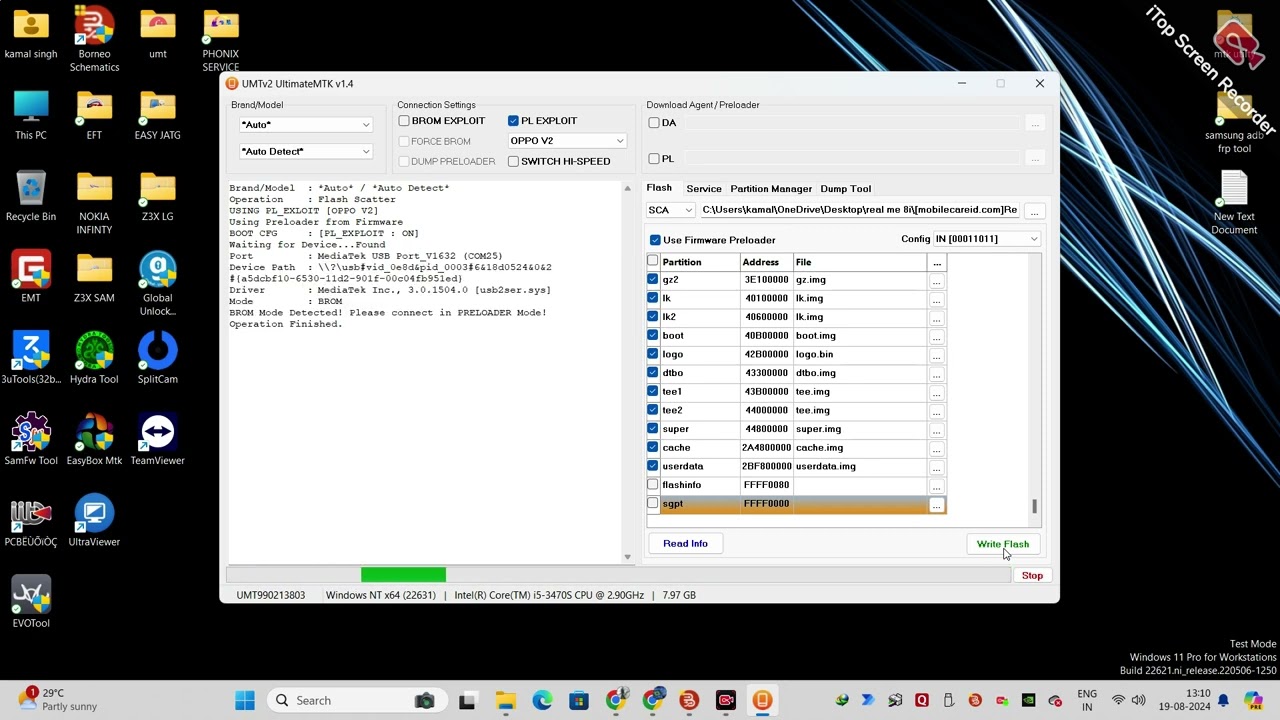
Task: Disable the PL EXPLOIT checkbox
Action: [513, 121]
